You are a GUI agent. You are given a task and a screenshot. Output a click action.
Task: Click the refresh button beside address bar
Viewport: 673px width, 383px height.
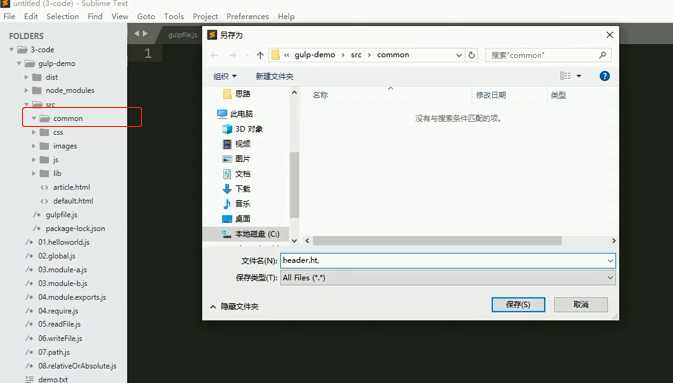point(472,55)
